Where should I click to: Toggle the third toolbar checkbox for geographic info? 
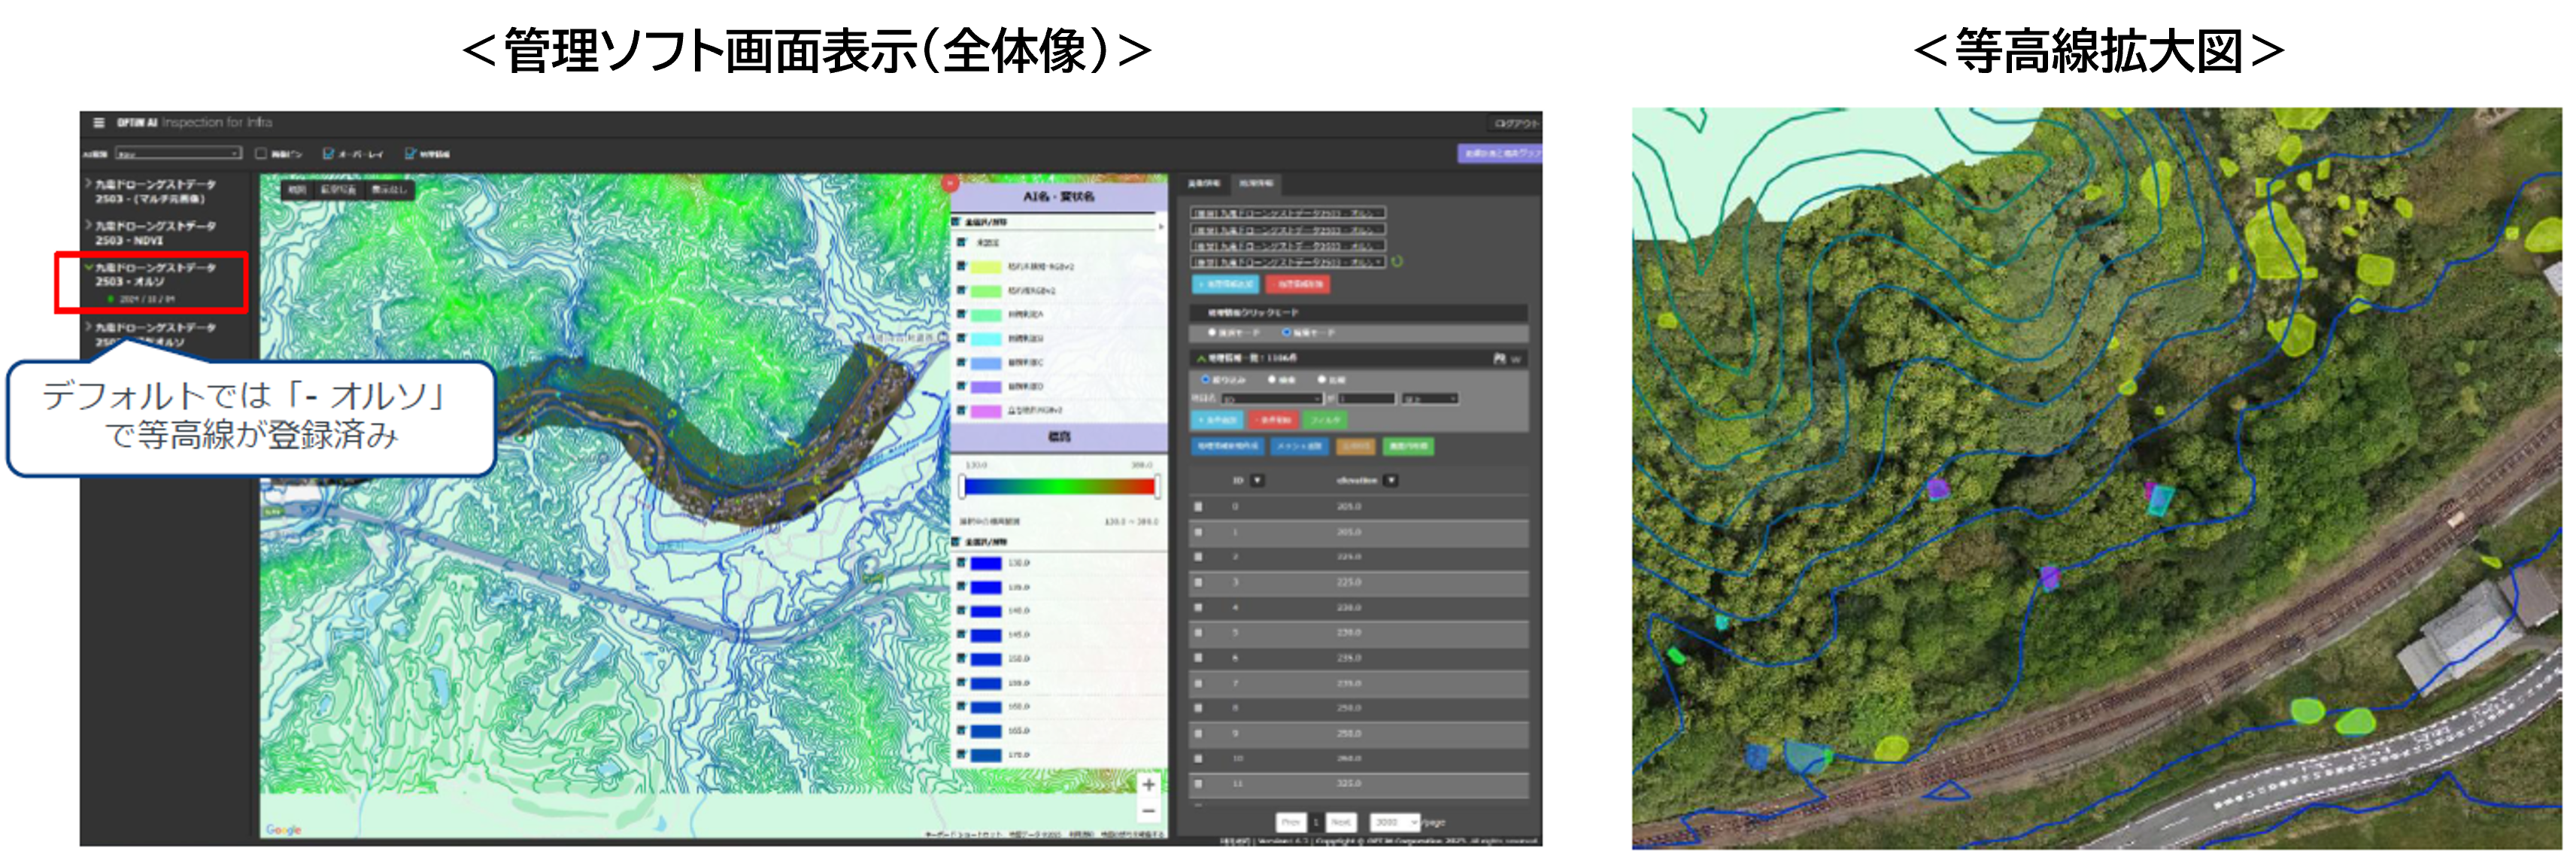pos(410,154)
